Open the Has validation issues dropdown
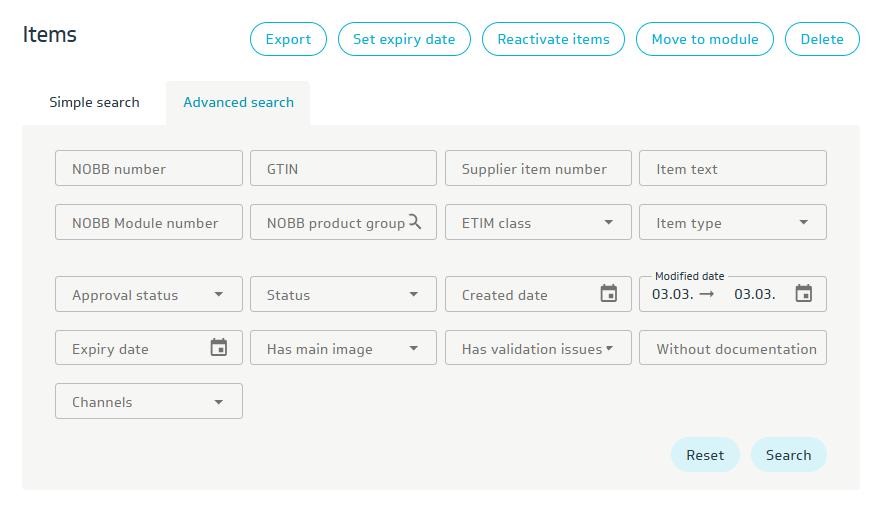 tap(609, 349)
